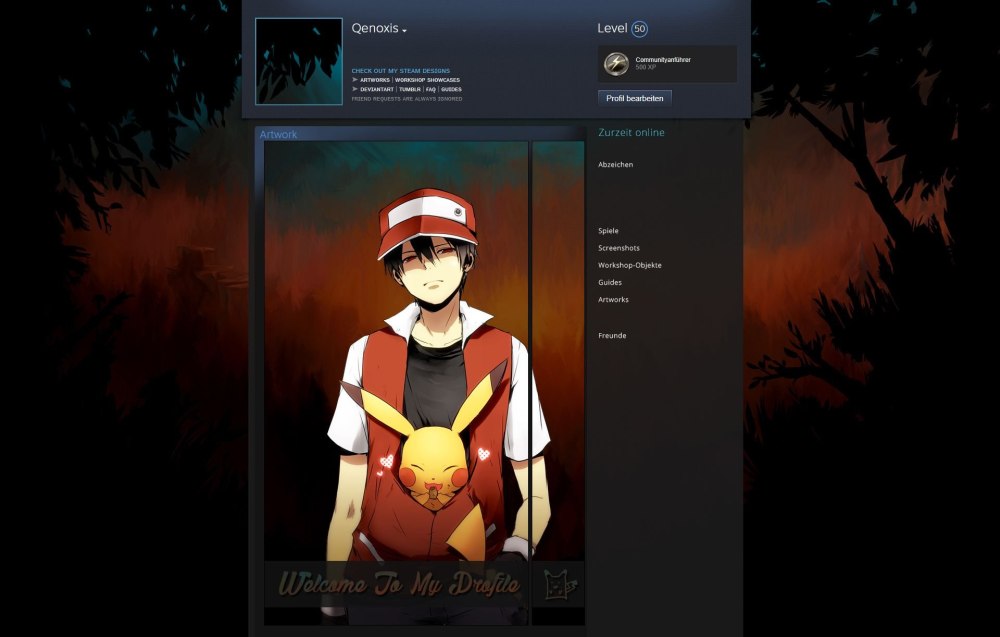This screenshot has height=637, width=1000.
Task: Click the Profil bearbeiten button
Action: click(635, 98)
